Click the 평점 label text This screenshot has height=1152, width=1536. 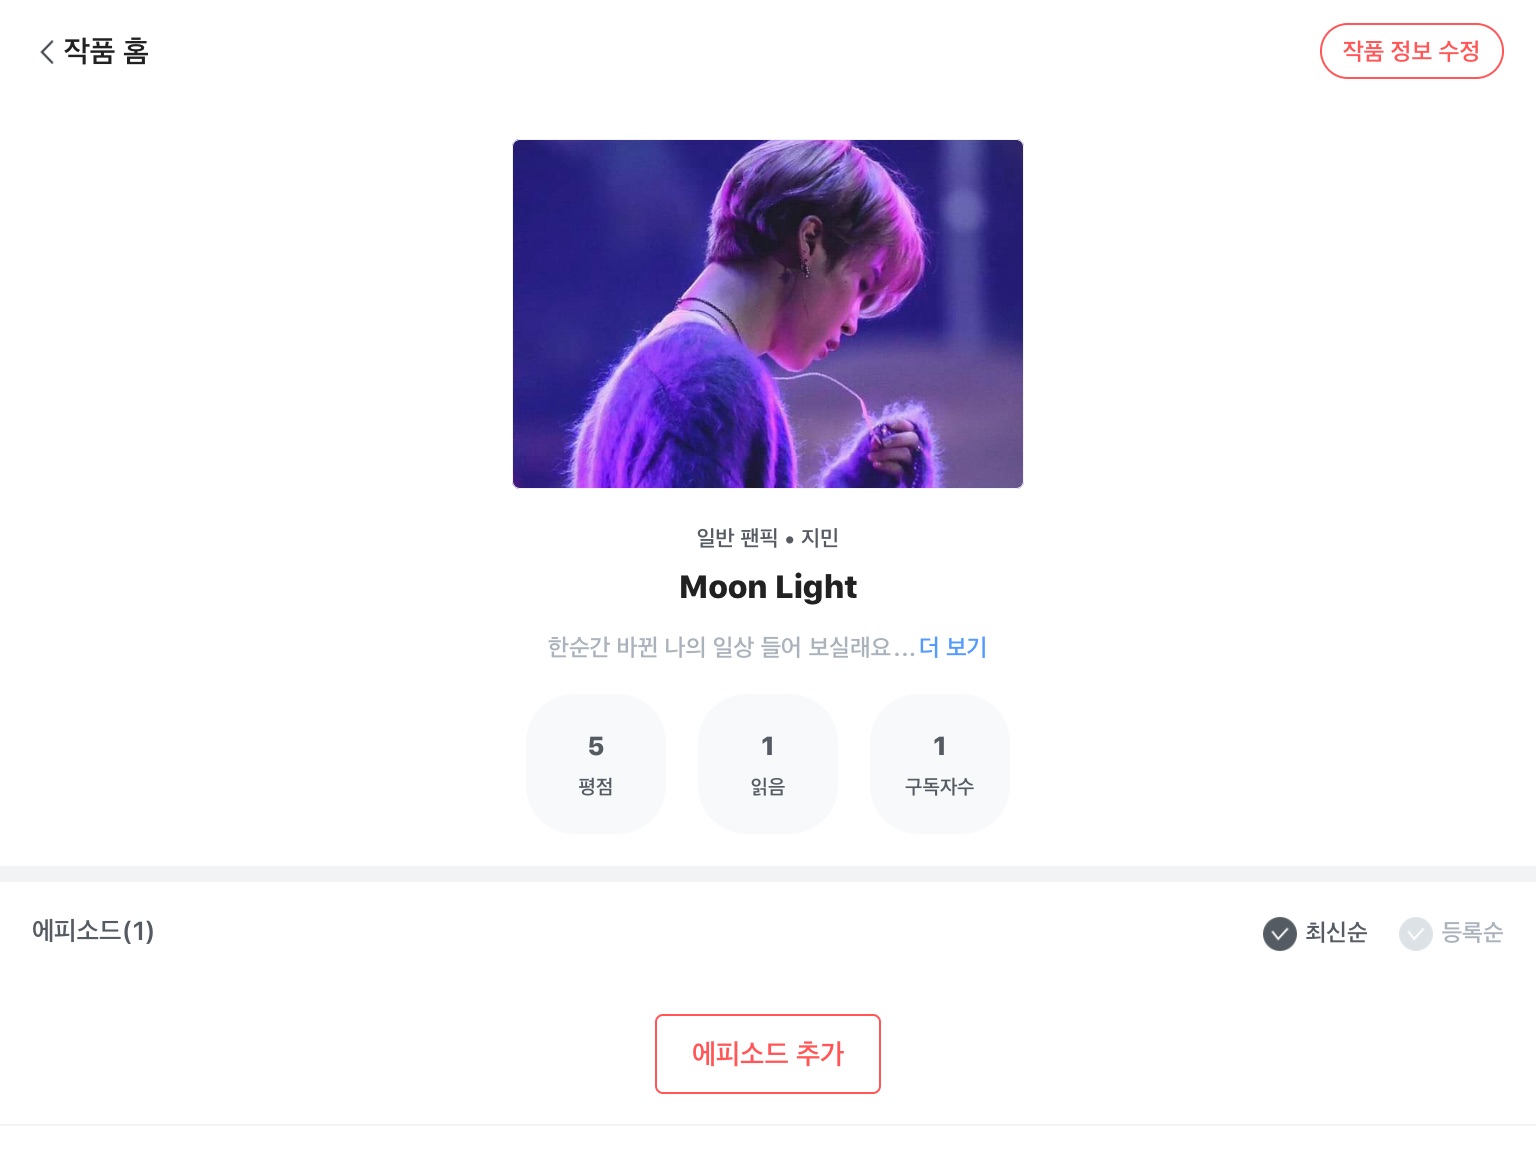point(596,787)
